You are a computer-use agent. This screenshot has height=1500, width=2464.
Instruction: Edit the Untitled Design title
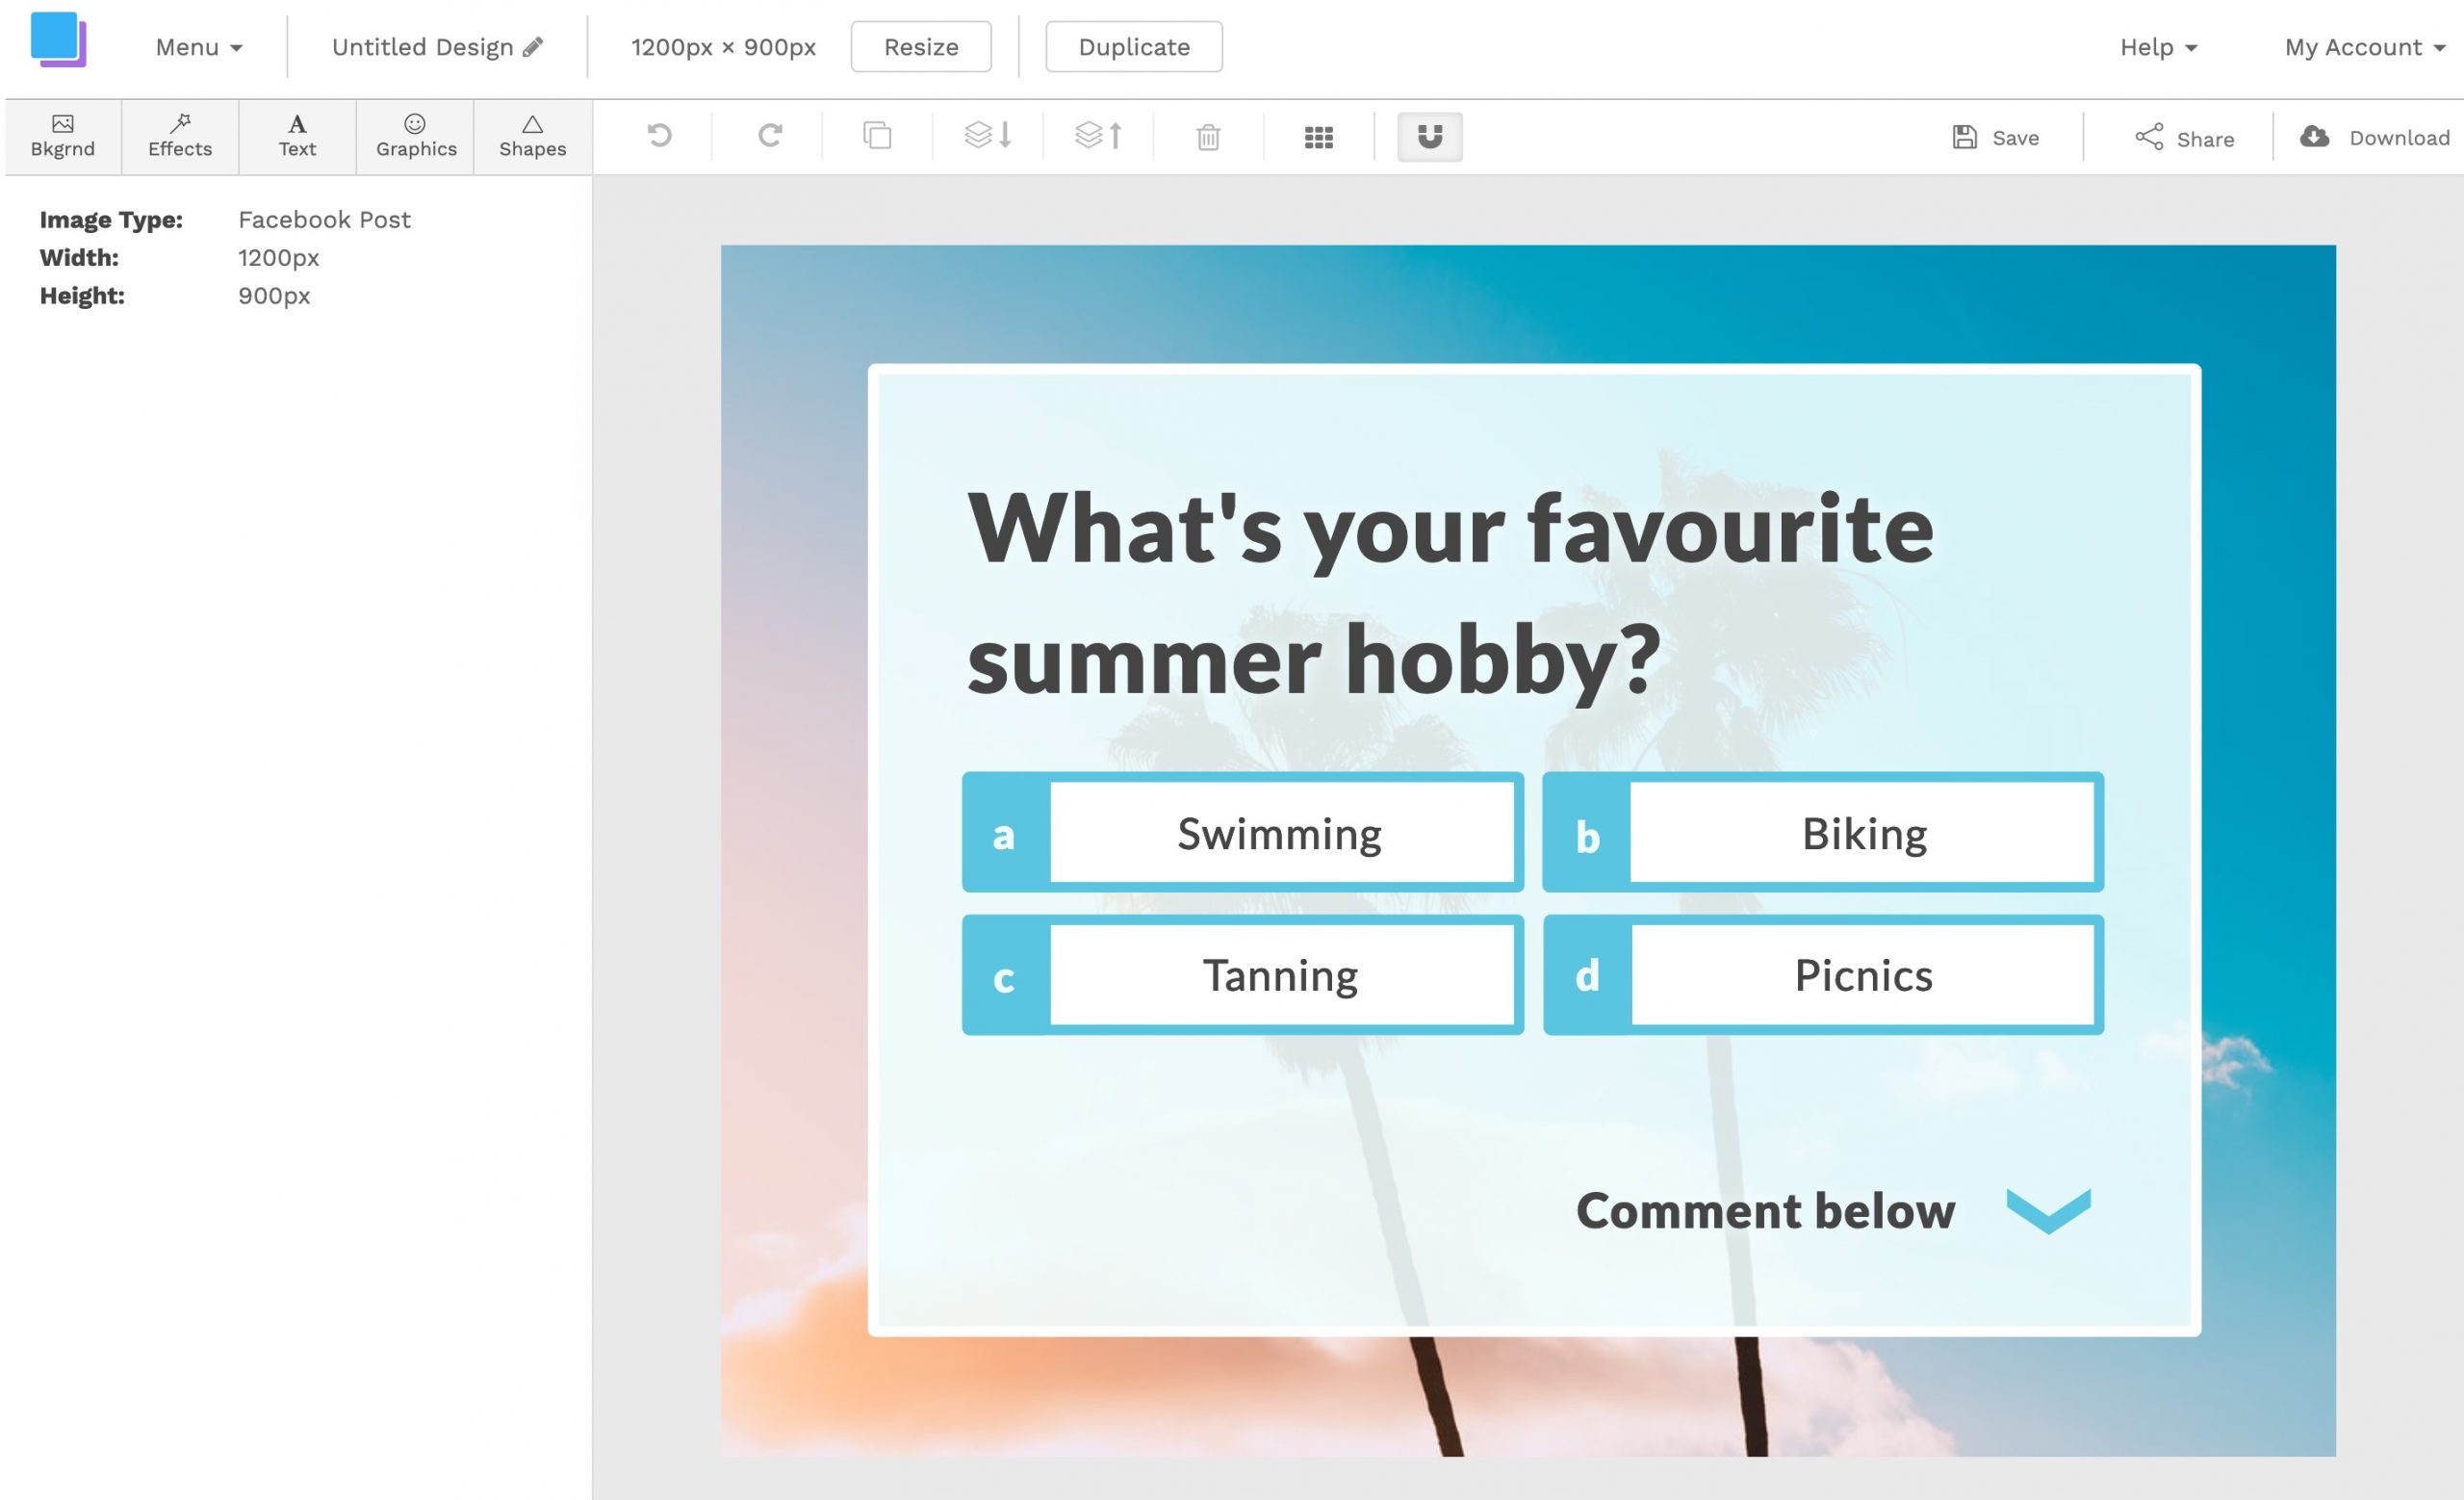tap(422, 47)
